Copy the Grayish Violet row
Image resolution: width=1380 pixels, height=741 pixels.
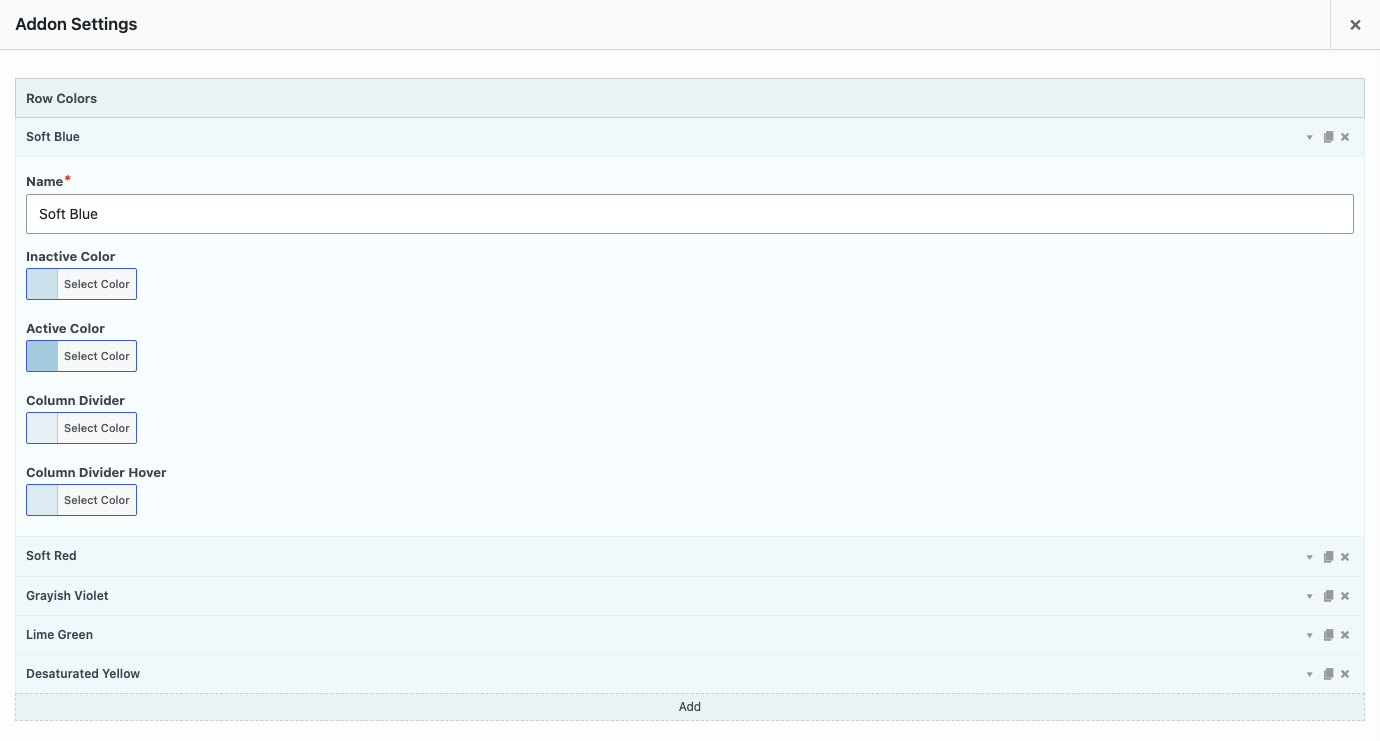click(x=1329, y=596)
